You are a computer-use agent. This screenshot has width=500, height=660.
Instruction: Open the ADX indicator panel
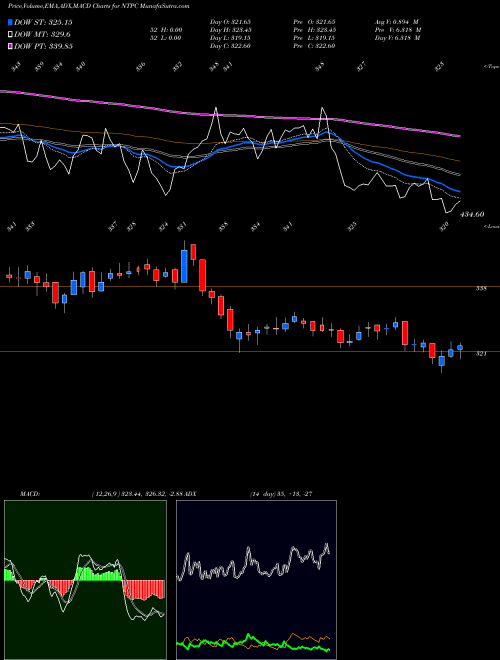[x=256, y=580]
